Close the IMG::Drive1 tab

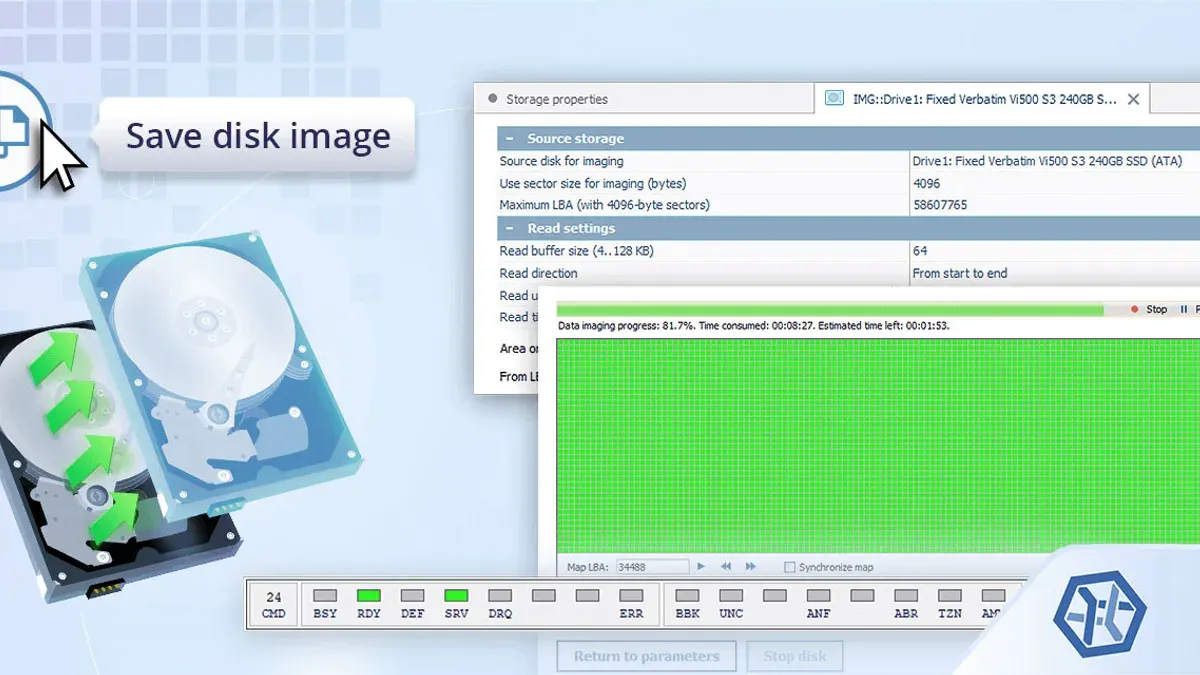(x=1133, y=99)
